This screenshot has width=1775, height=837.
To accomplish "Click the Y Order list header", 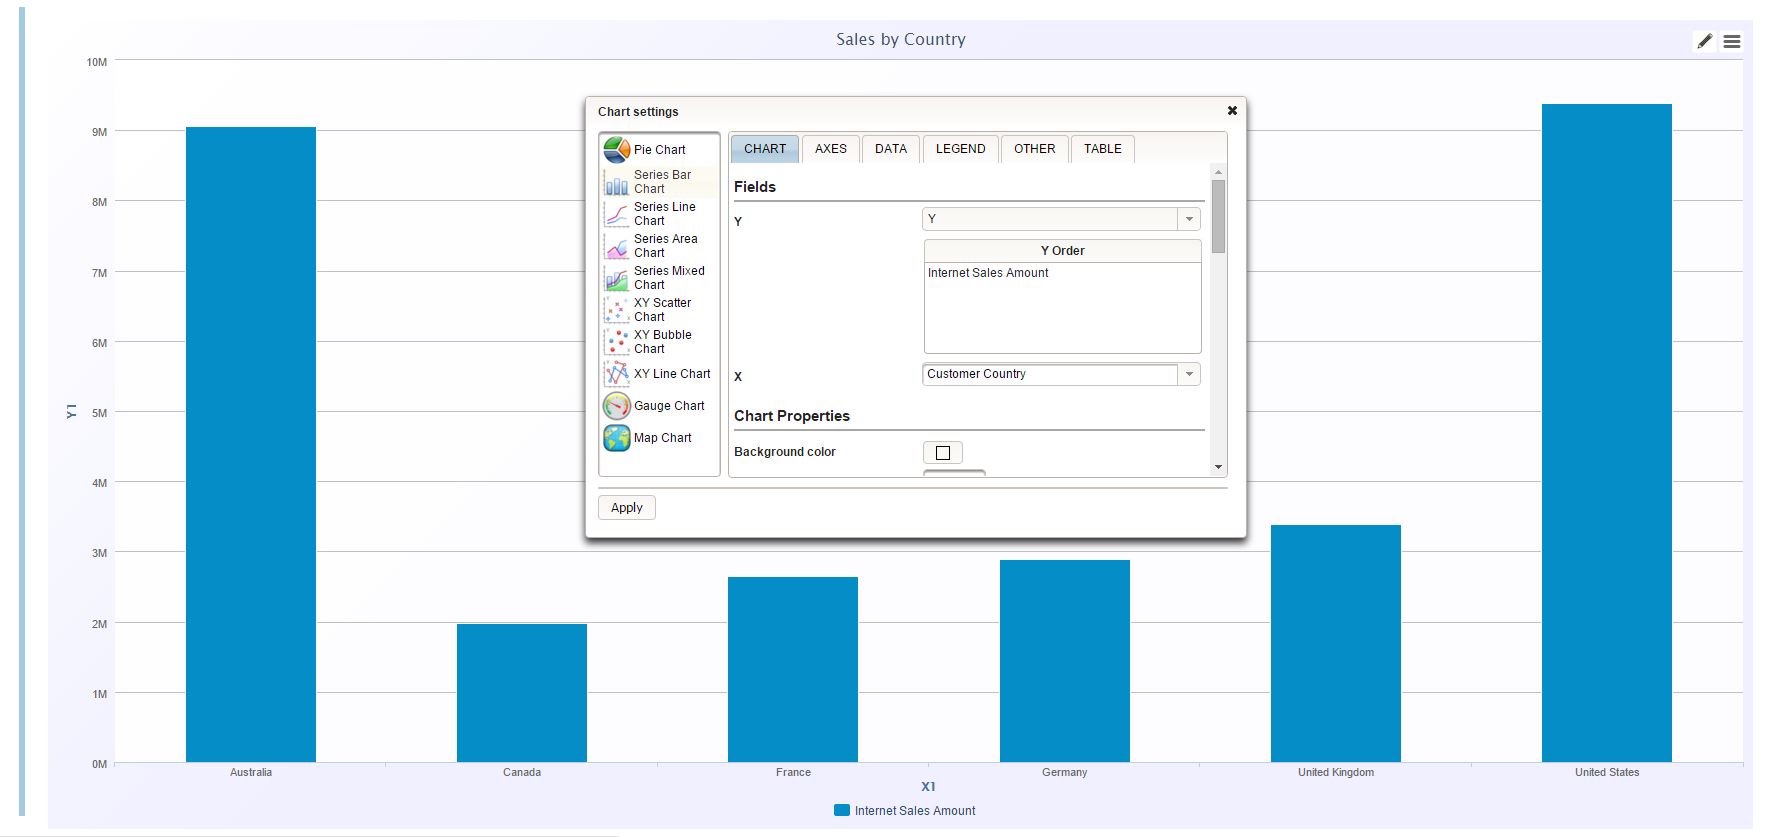I will (1062, 251).
